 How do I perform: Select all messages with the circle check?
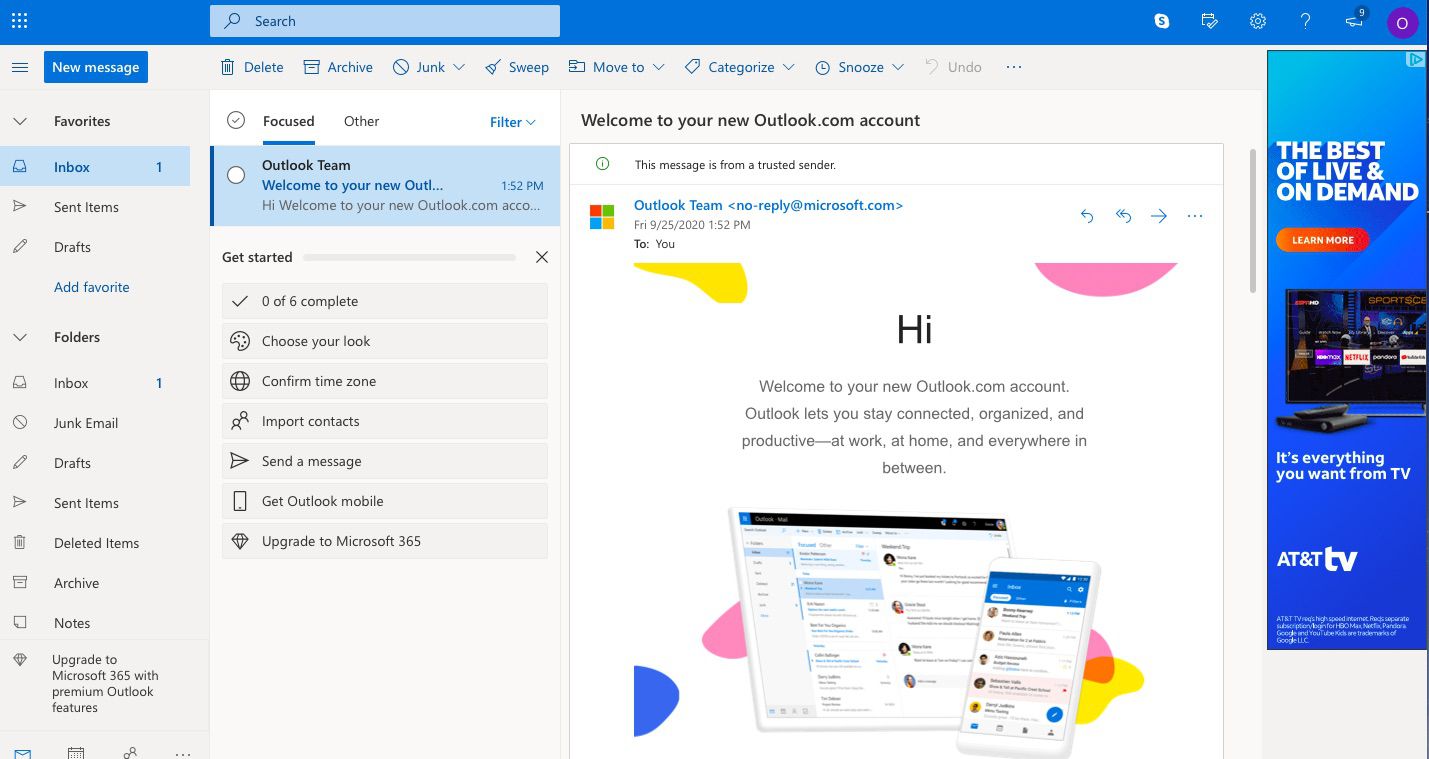click(236, 120)
